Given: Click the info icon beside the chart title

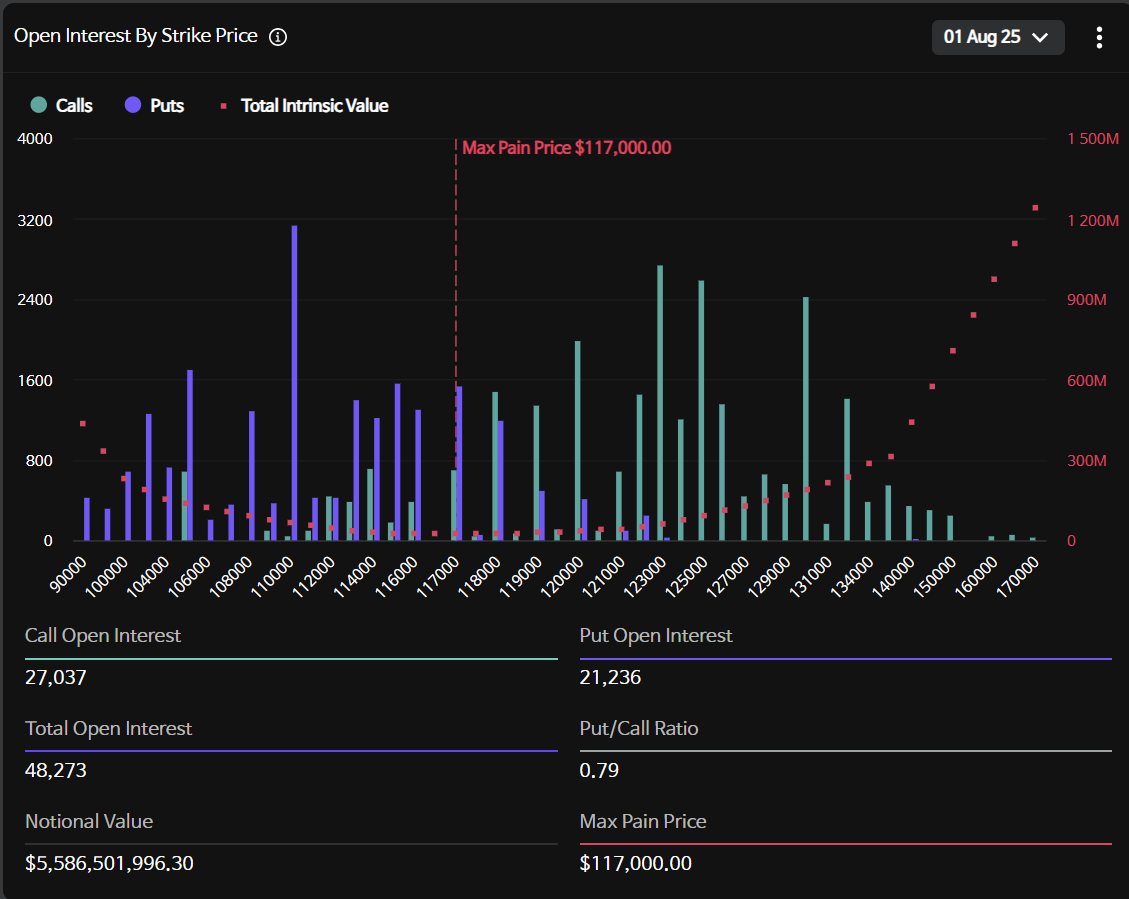Looking at the screenshot, I should (x=279, y=37).
